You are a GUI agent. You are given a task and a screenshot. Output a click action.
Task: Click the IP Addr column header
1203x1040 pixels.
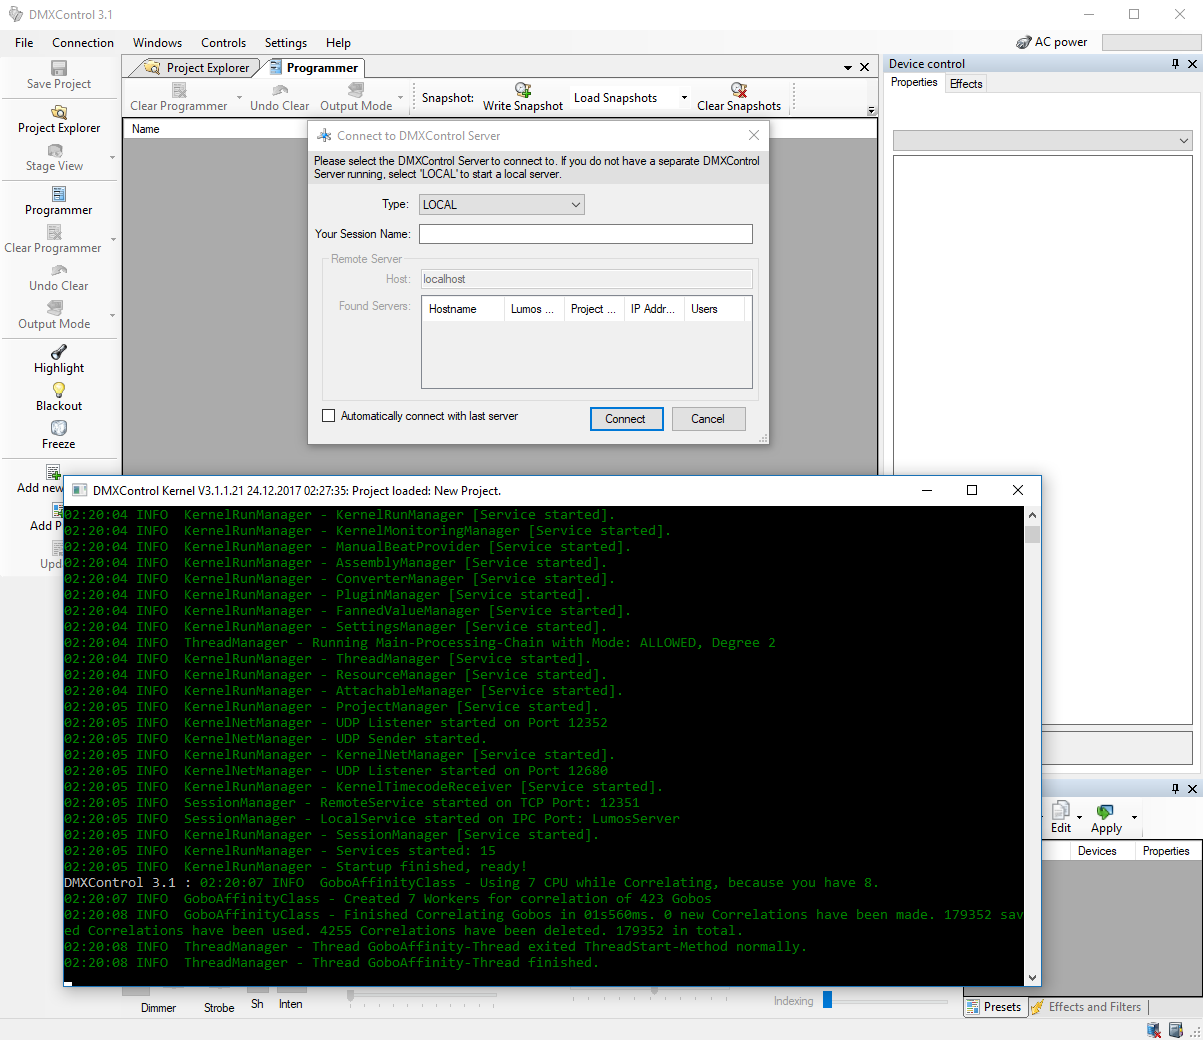654,309
